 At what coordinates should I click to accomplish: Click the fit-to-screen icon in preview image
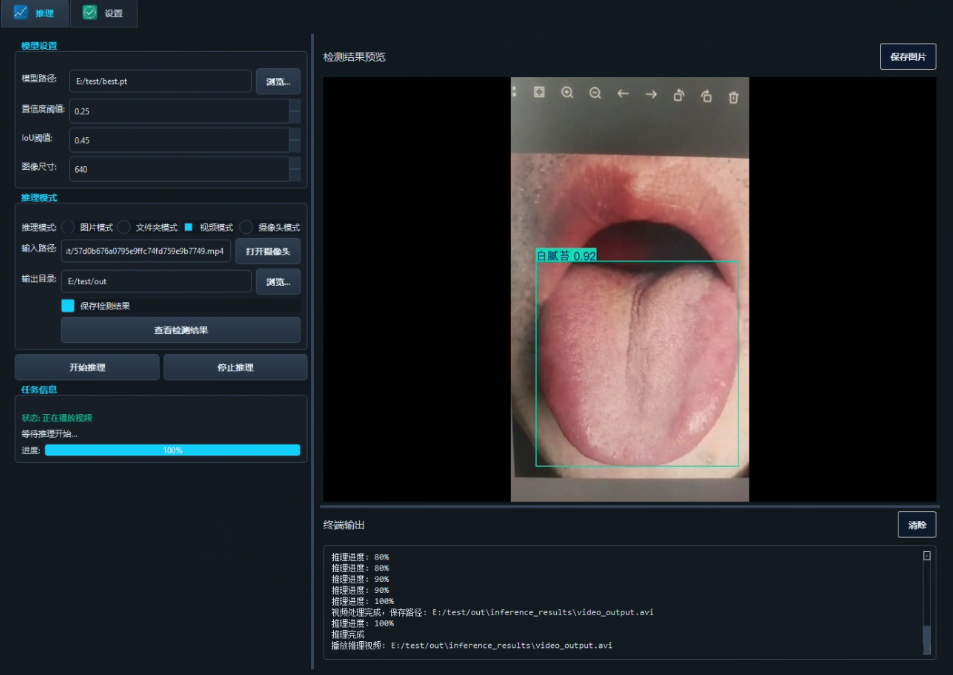[x=539, y=92]
